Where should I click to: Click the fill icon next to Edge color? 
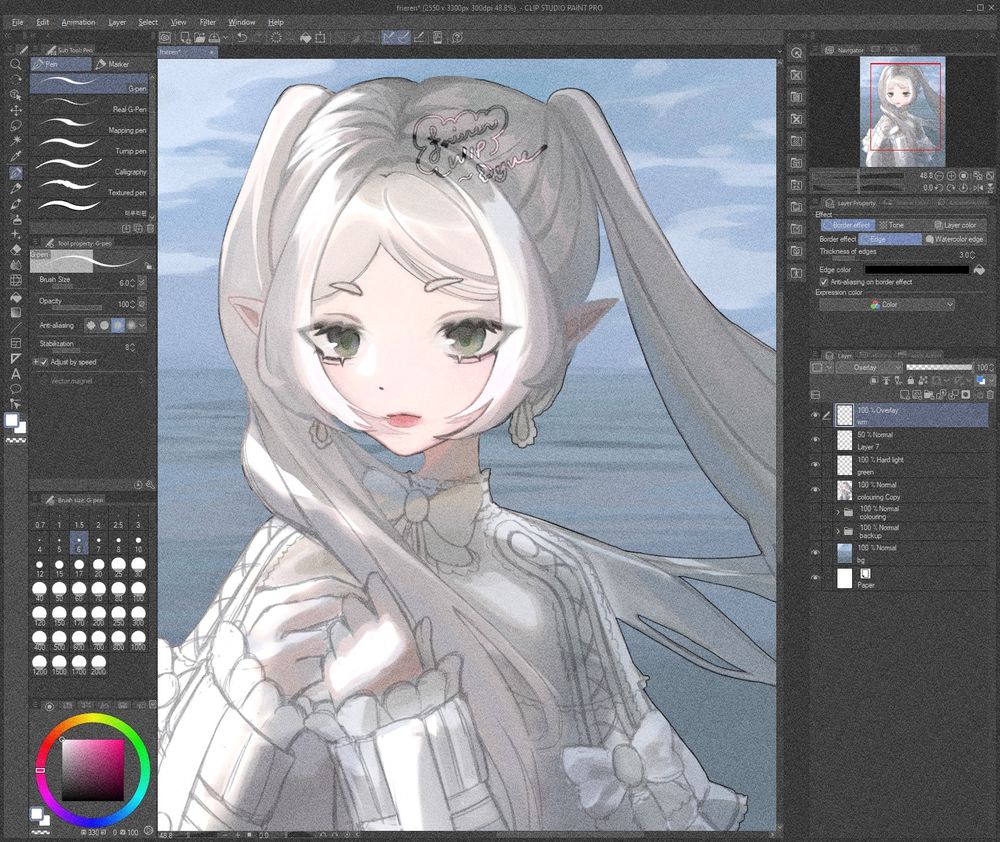979,270
